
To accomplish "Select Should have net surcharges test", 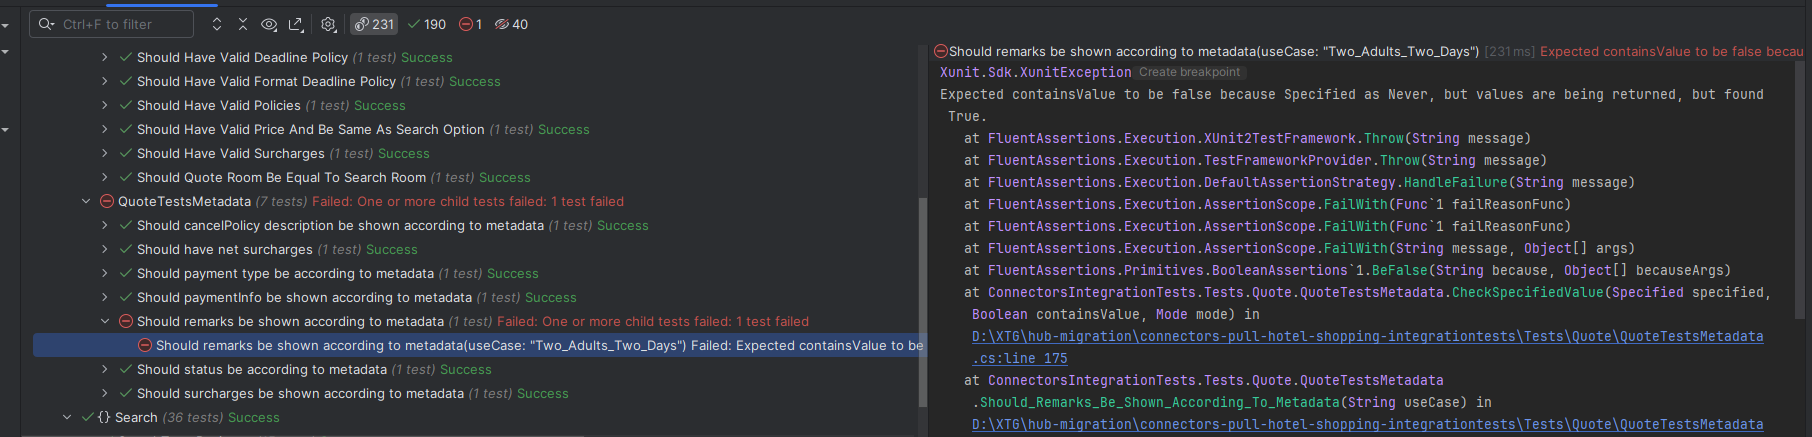I will tap(224, 250).
